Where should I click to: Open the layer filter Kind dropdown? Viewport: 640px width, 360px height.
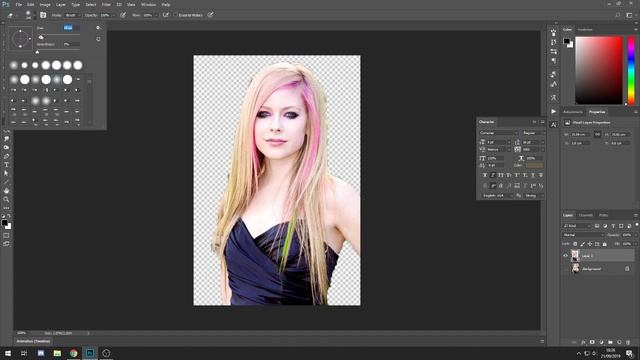[577, 226]
